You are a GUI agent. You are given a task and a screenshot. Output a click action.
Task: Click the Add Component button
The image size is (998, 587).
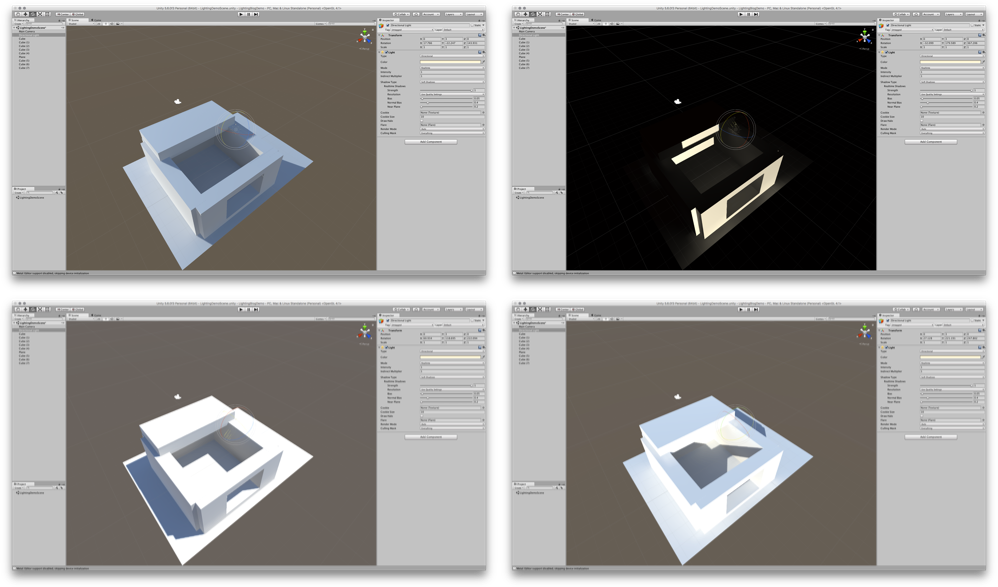(x=431, y=142)
